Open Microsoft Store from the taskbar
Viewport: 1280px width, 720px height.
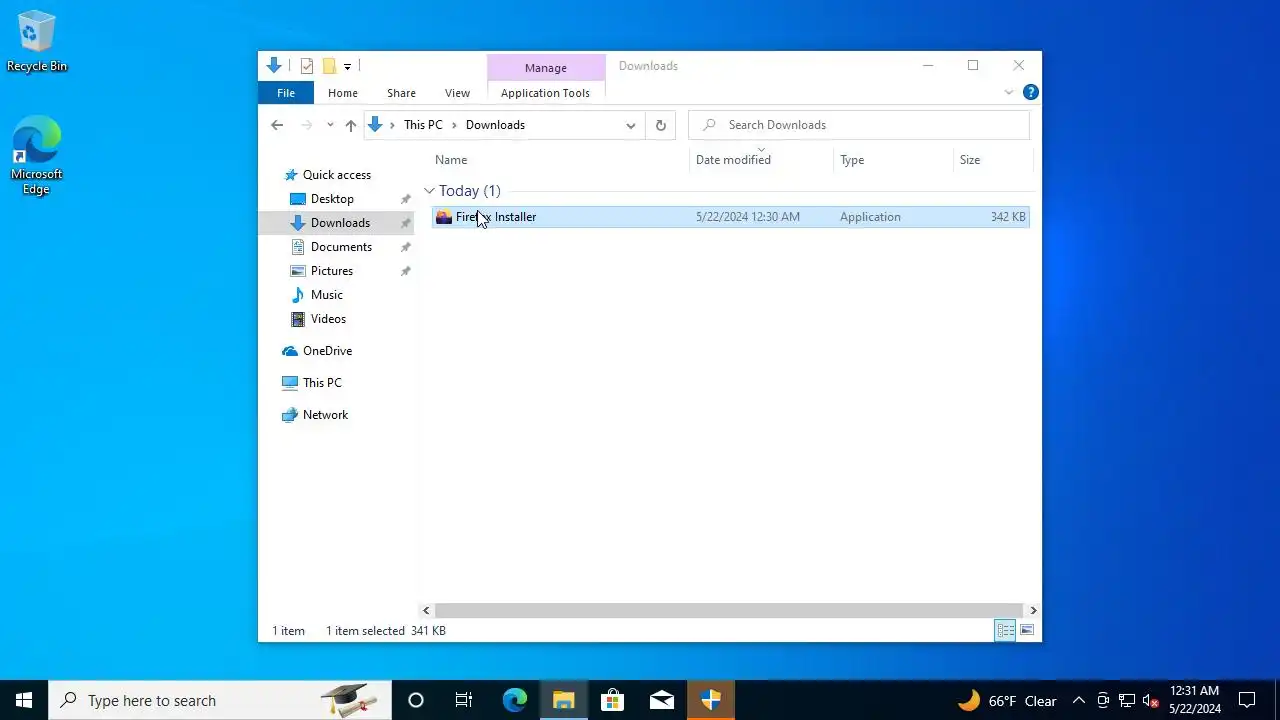(612, 700)
